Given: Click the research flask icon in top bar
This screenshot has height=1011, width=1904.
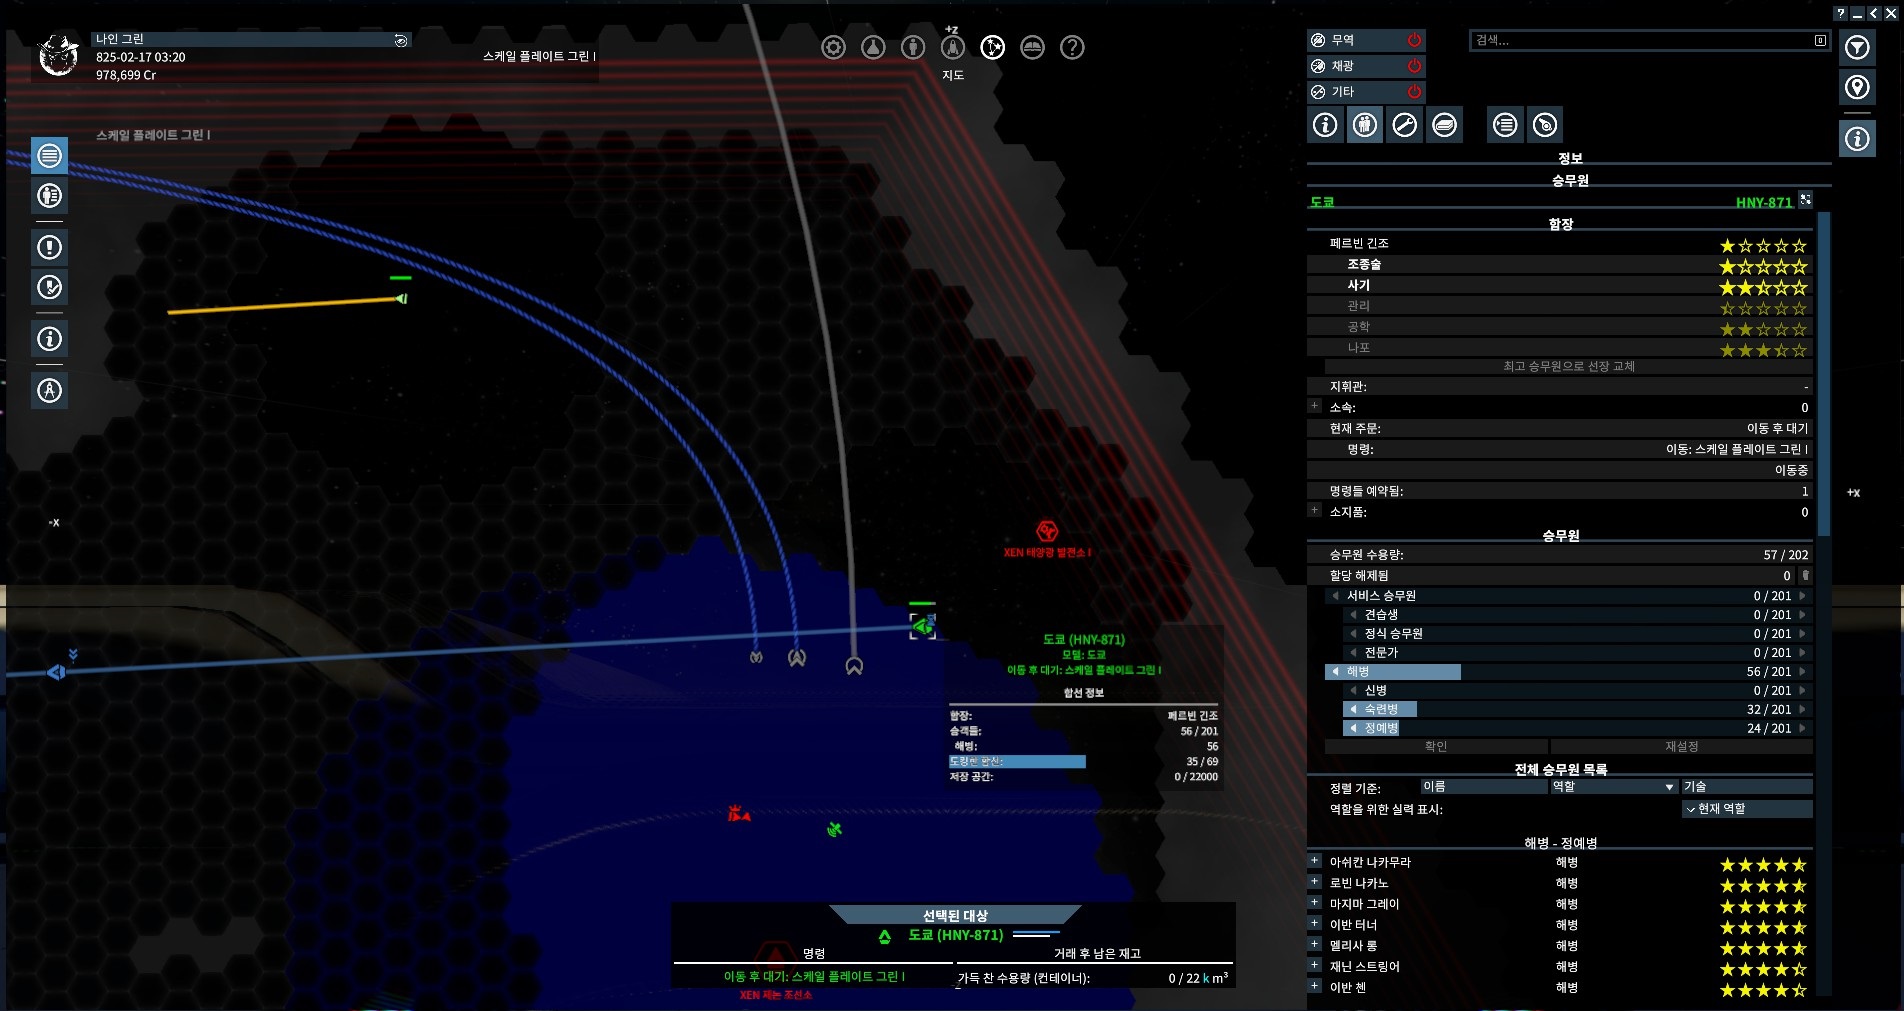Looking at the screenshot, I should (x=873, y=47).
